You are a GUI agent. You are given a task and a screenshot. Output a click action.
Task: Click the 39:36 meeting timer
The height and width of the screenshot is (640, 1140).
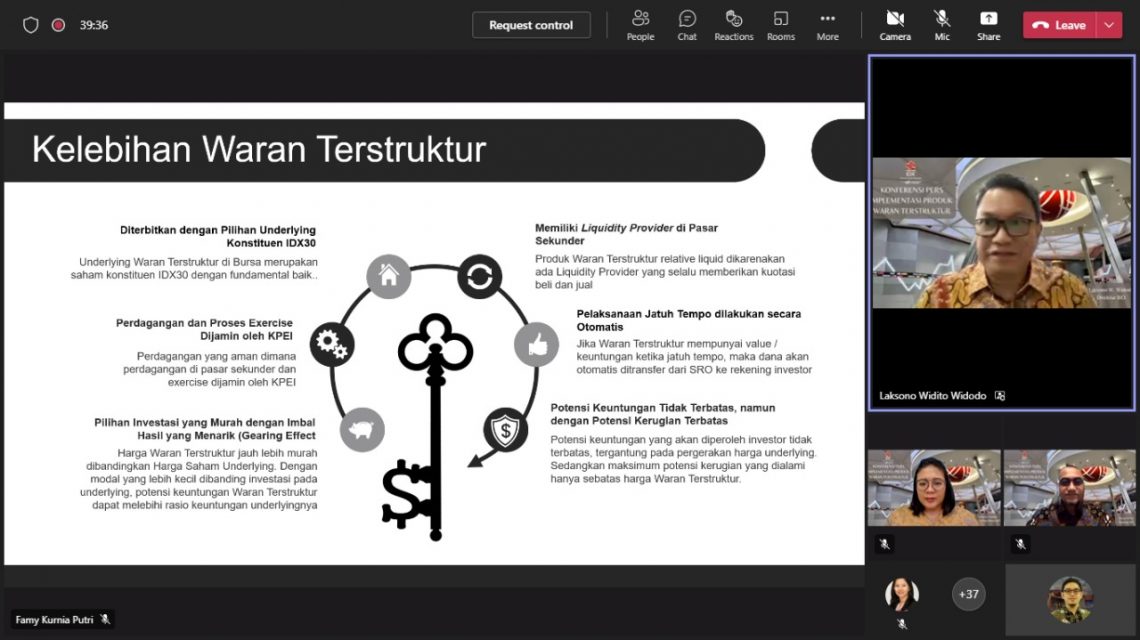[94, 24]
